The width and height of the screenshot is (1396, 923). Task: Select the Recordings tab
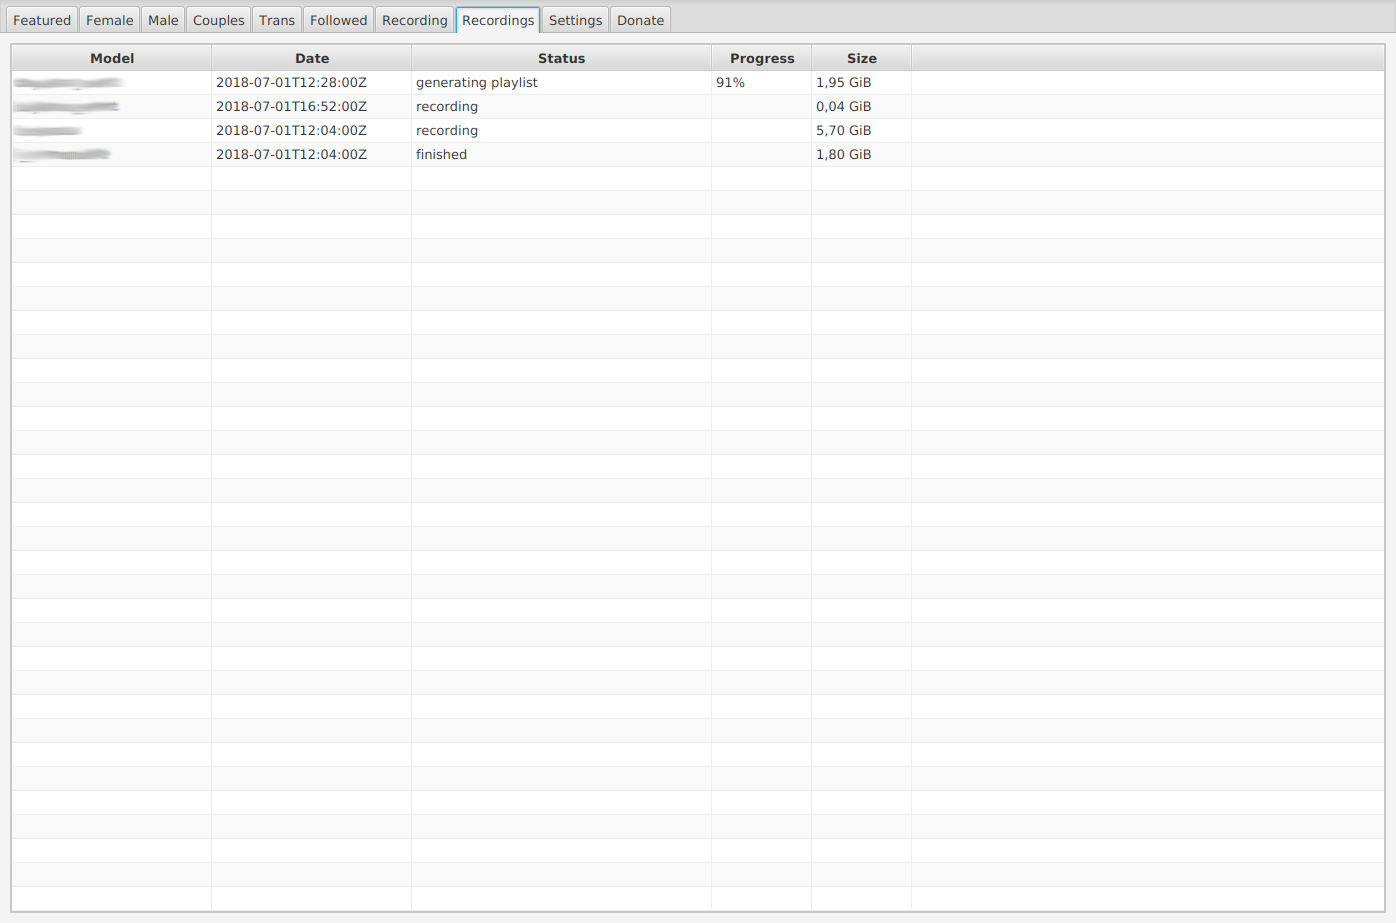[498, 20]
